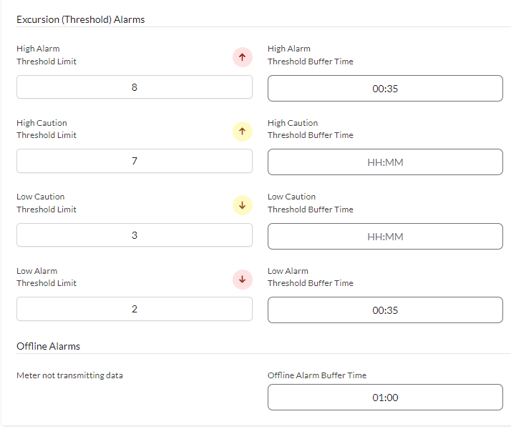The width and height of the screenshot is (511, 429).
Task: Click the Offline Alarm Buffer Time label
Action: coord(317,375)
